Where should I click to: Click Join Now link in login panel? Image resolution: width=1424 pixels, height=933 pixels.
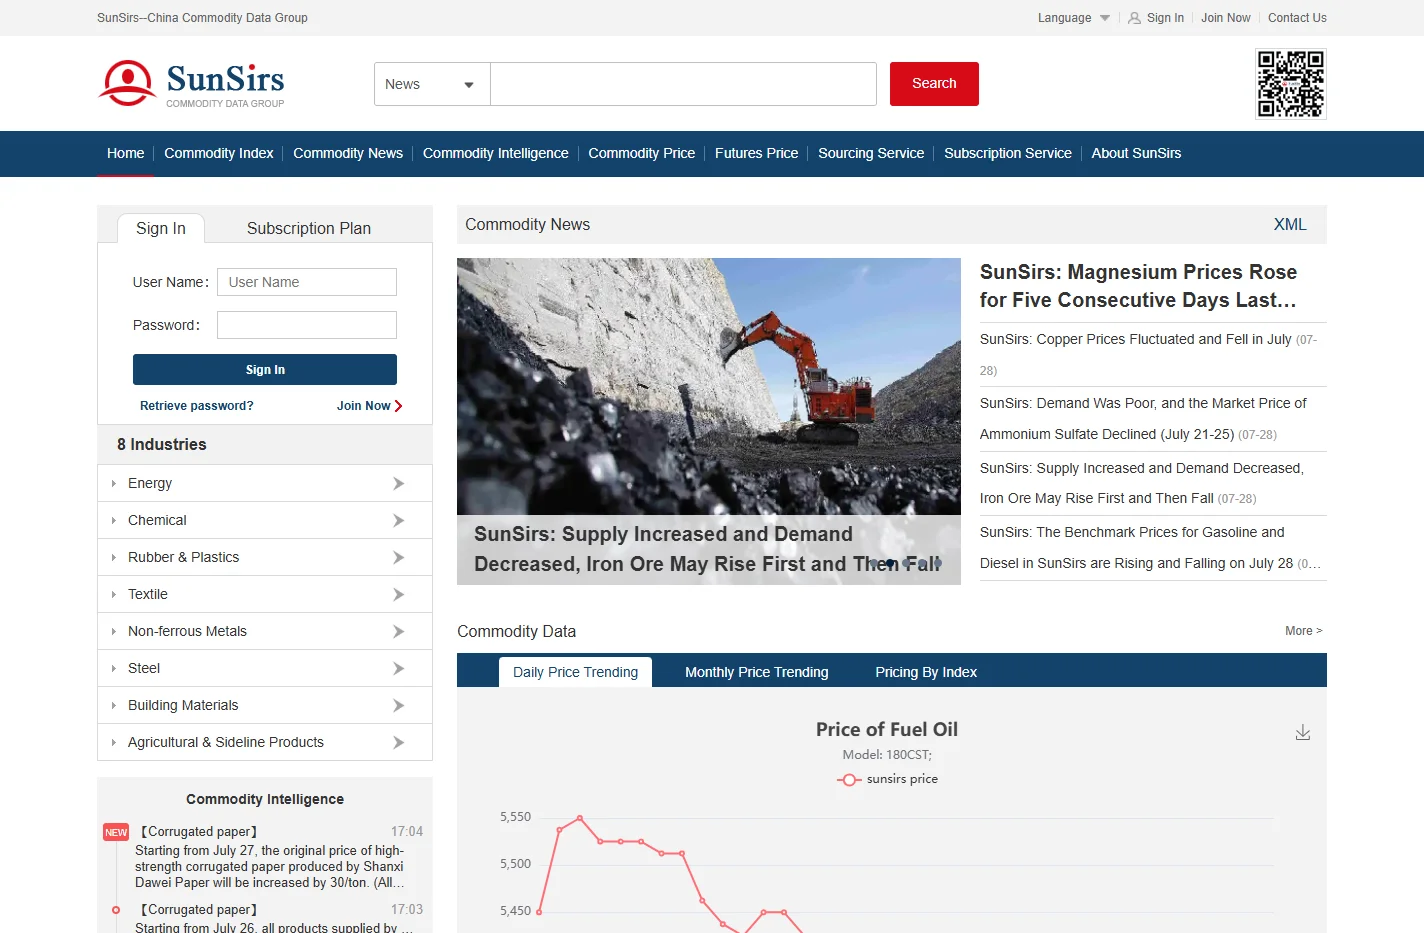[x=364, y=406]
